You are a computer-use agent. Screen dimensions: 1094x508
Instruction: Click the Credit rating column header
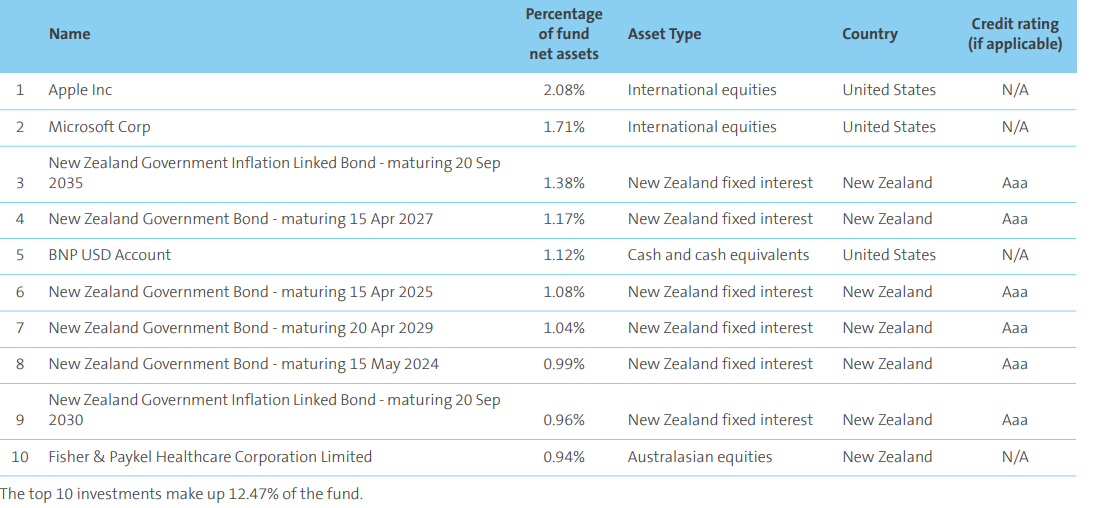[x=1014, y=34]
